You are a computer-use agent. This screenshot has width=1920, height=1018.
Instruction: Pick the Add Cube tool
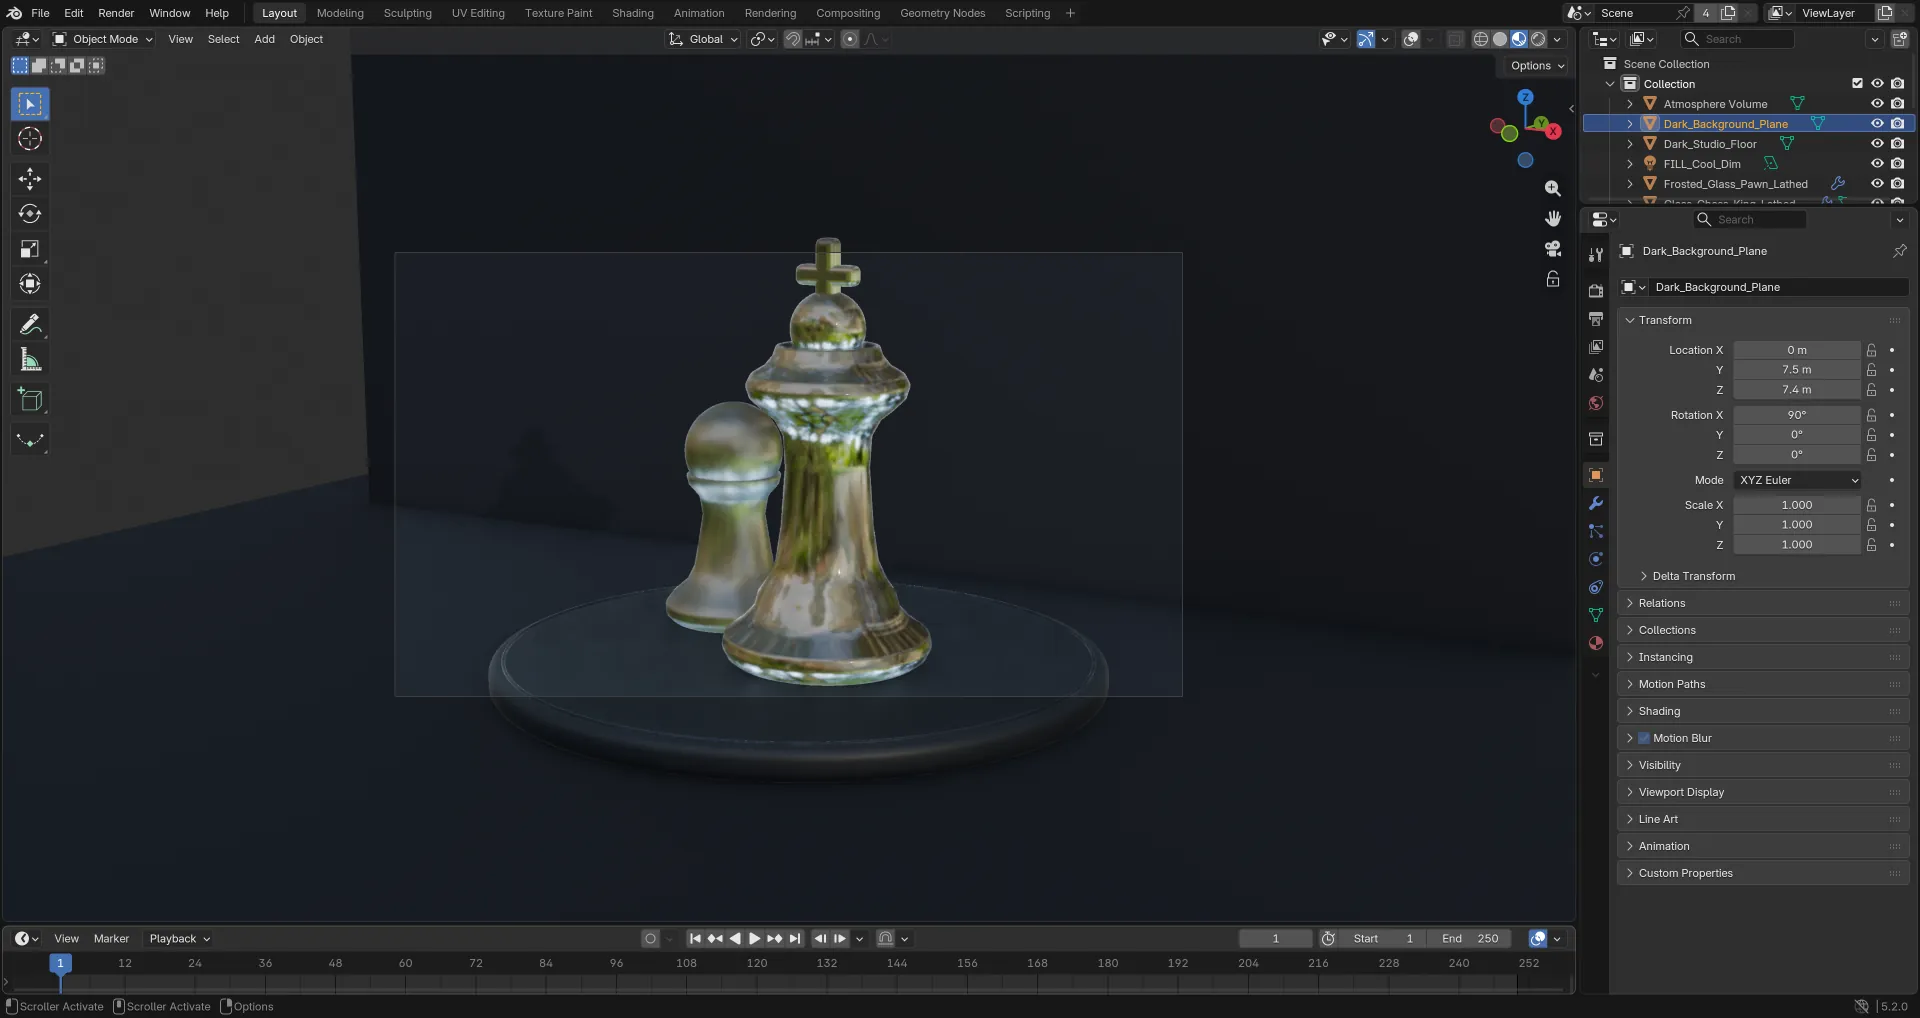point(30,400)
